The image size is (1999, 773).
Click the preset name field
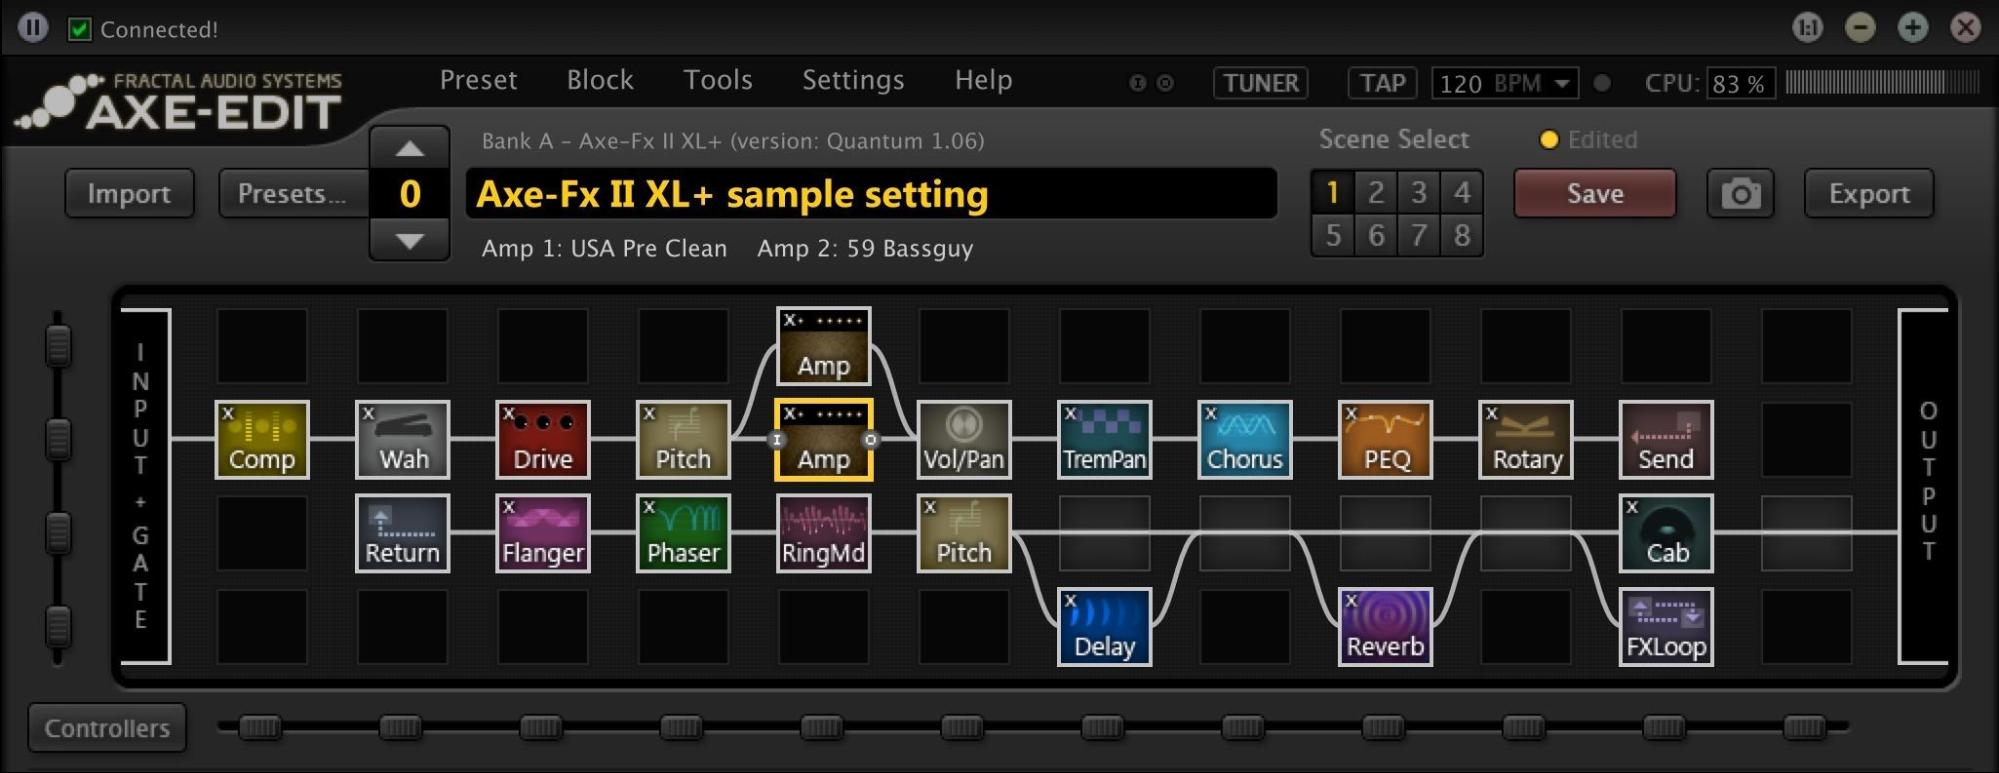pos(871,194)
